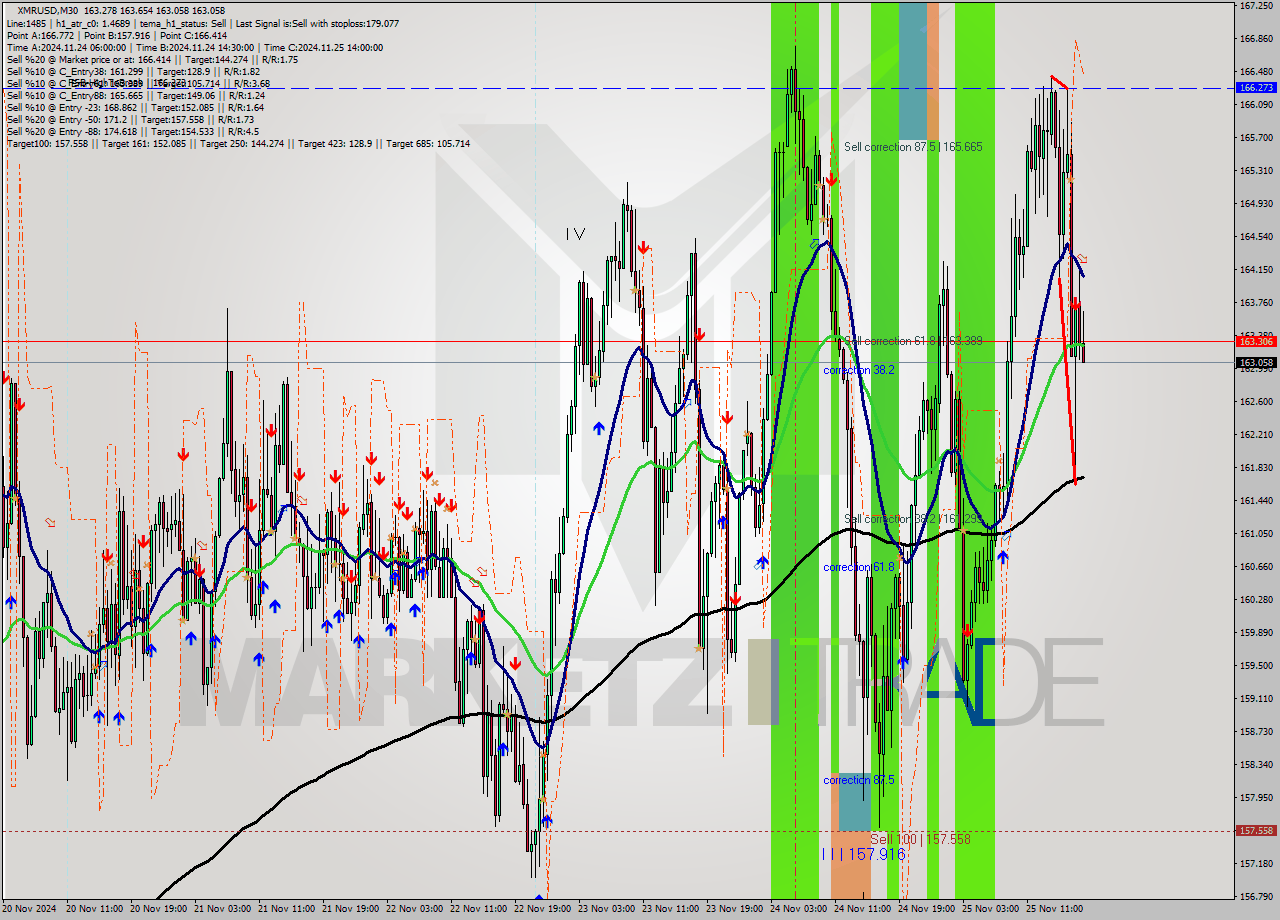Click the '24 Nov 03:00' time axis label
Screen dimensions: 1280x920
point(799,909)
